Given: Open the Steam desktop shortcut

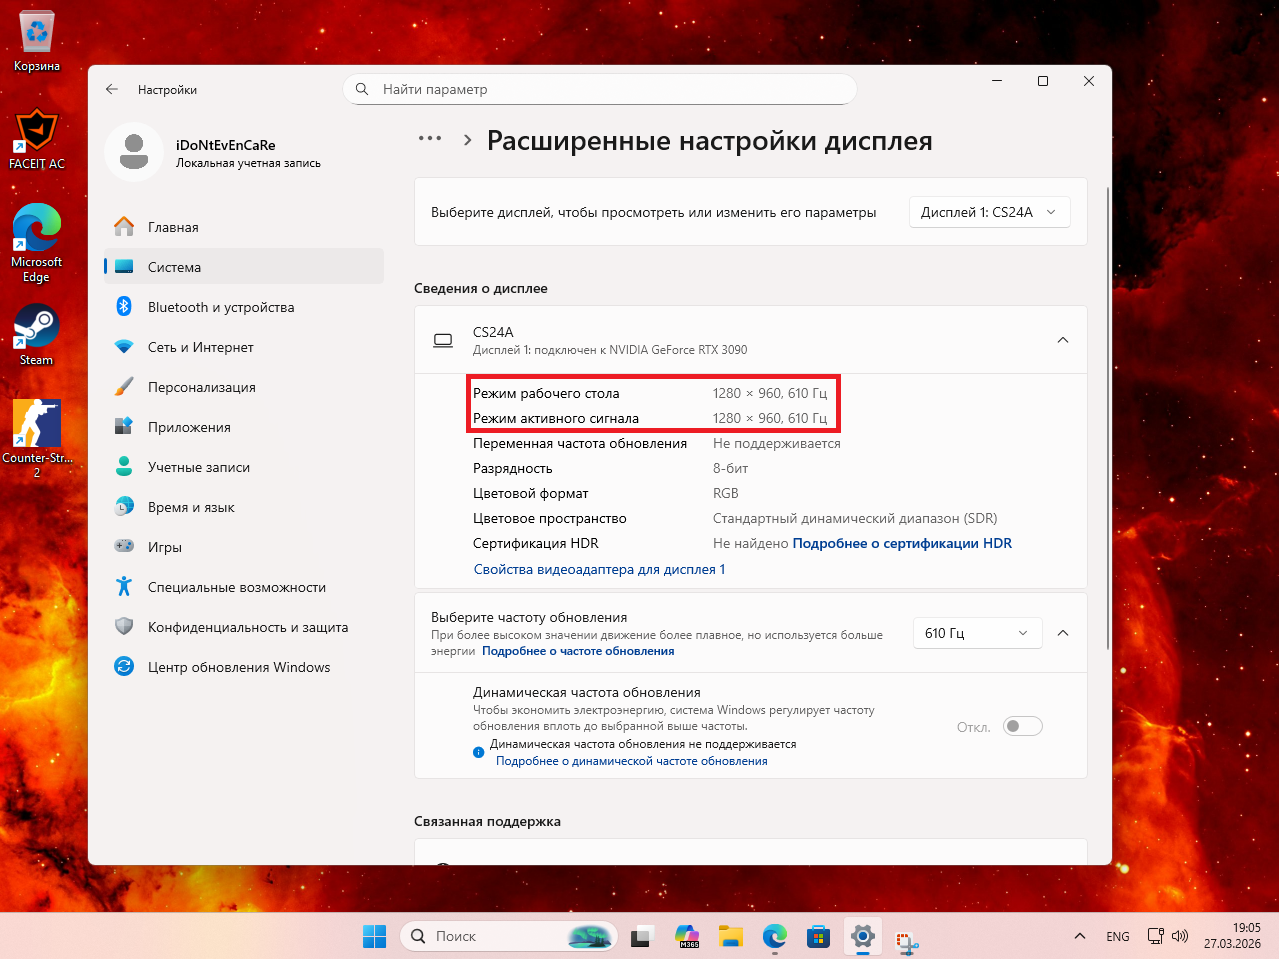Looking at the screenshot, I should [x=37, y=334].
